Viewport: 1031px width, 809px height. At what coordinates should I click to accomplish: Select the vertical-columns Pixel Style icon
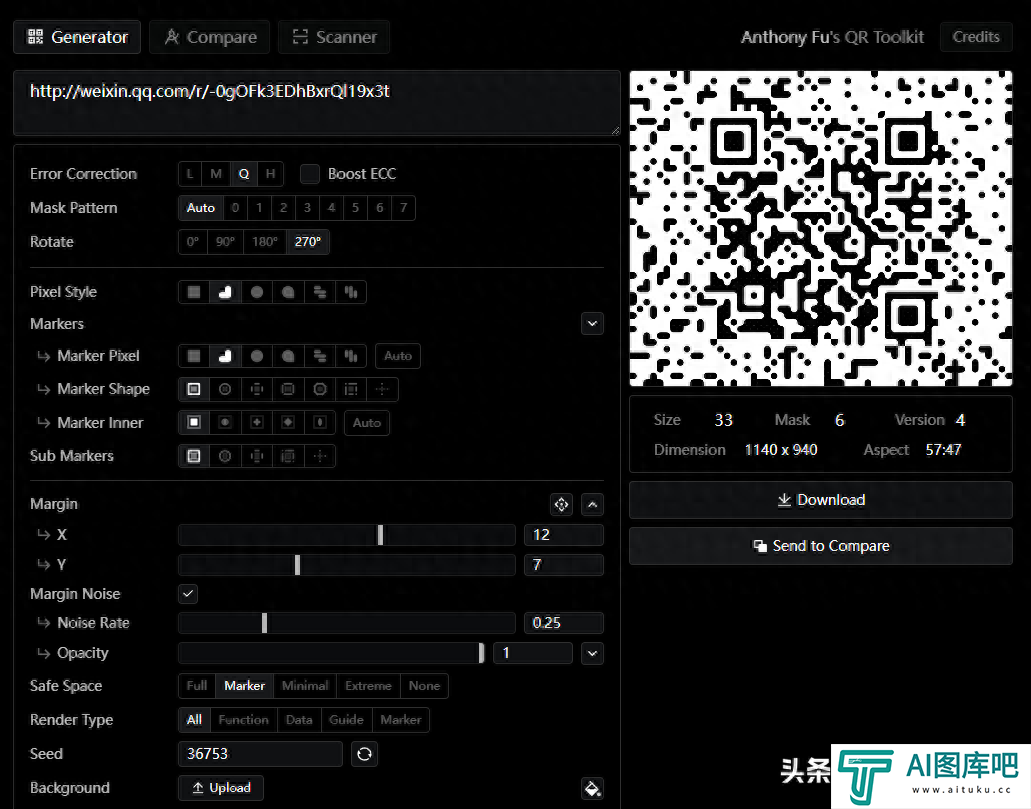pos(351,292)
